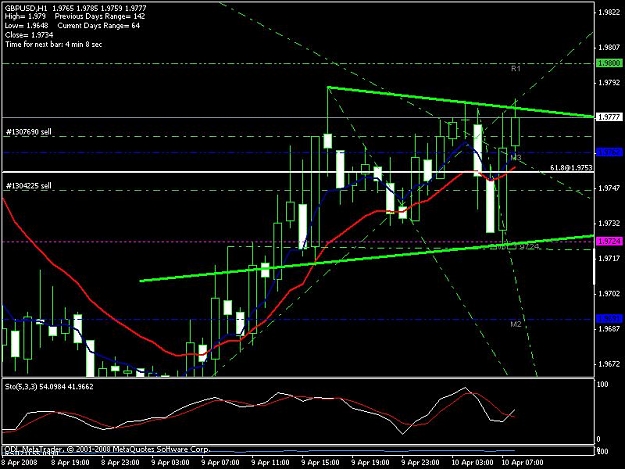Click the '9 Apr 19:00' time label

click(370, 463)
